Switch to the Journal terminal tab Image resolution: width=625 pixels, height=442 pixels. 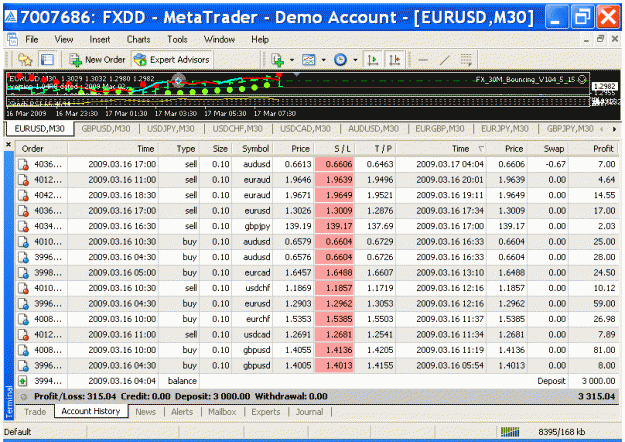click(309, 412)
